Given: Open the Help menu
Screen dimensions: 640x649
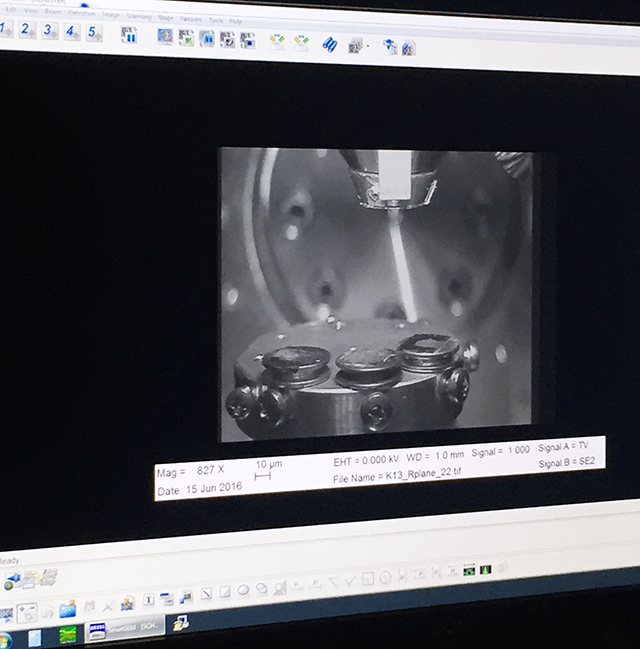Looking at the screenshot, I should point(236,21).
